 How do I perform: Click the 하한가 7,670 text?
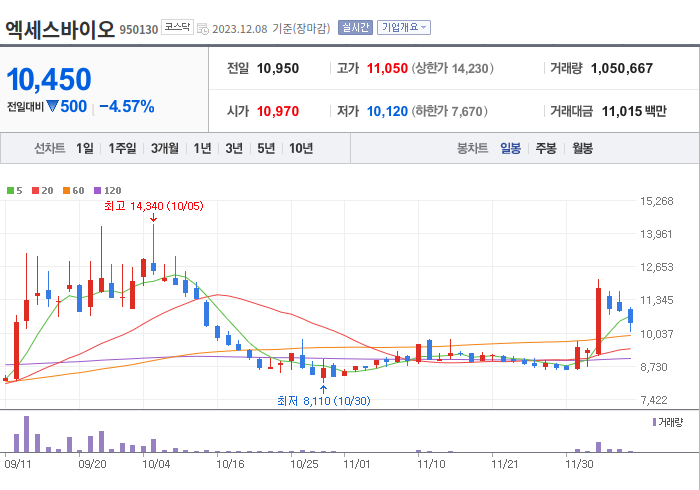[x=450, y=111]
